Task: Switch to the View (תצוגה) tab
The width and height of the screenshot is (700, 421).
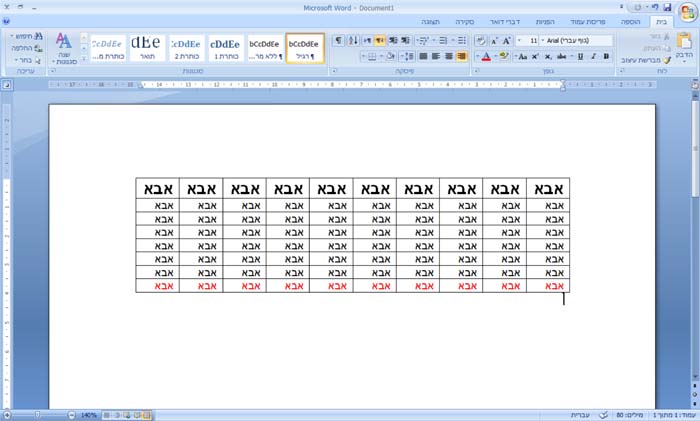Action: pos(430,21)
